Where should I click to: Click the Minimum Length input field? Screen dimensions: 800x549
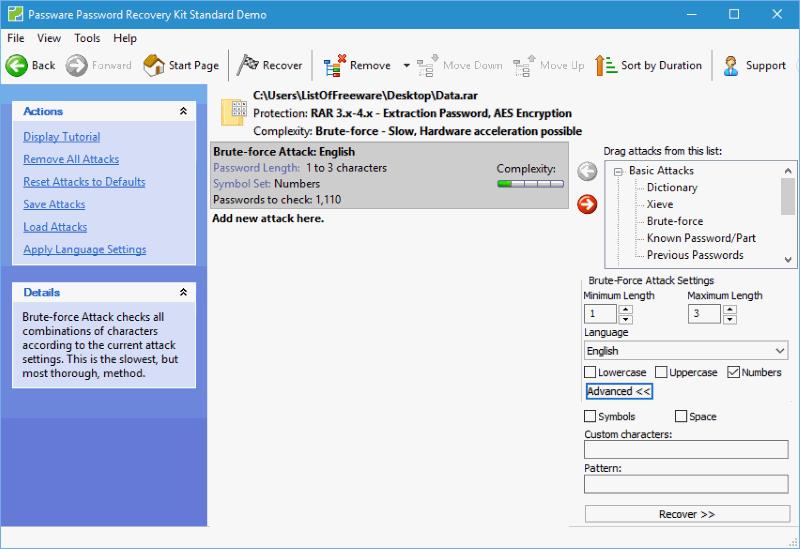click(x=601, y=314)
